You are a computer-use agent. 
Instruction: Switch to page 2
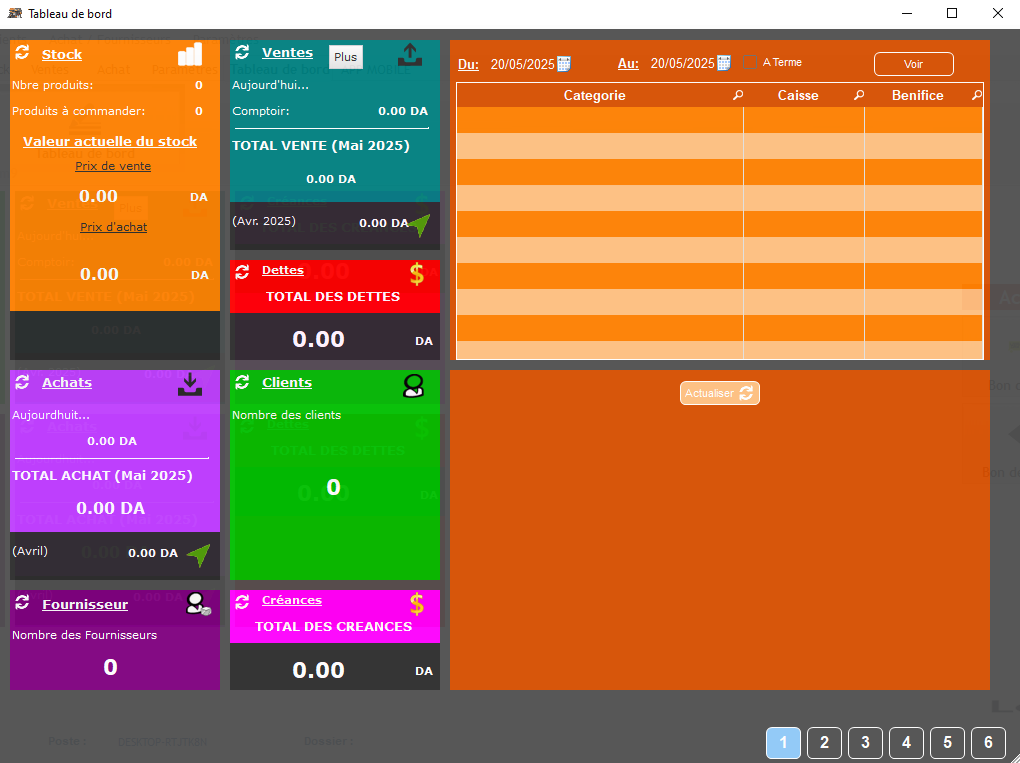[824, 742]
